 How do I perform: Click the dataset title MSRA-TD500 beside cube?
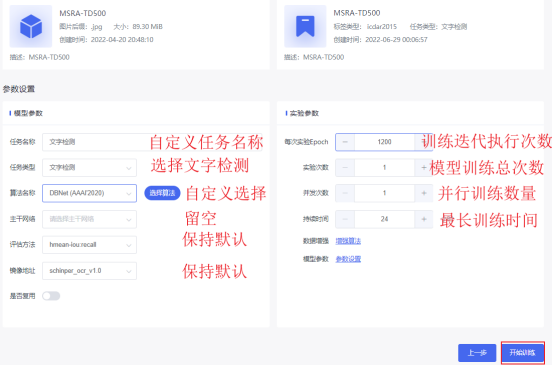click(83, 13)
